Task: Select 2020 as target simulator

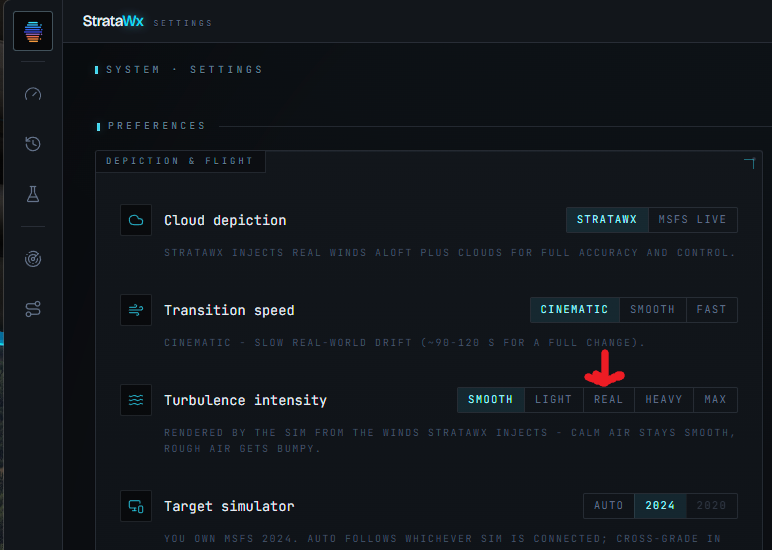Action: pos(711,506)
